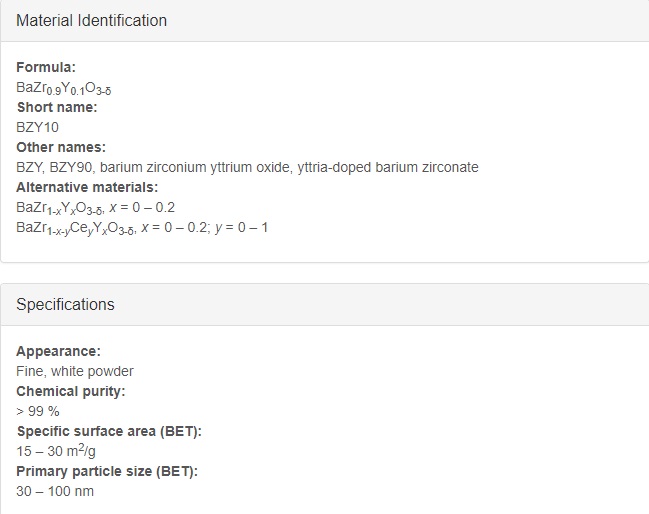
Task: Click the > 99 % purity value
Action: click(x=38, y=411)
